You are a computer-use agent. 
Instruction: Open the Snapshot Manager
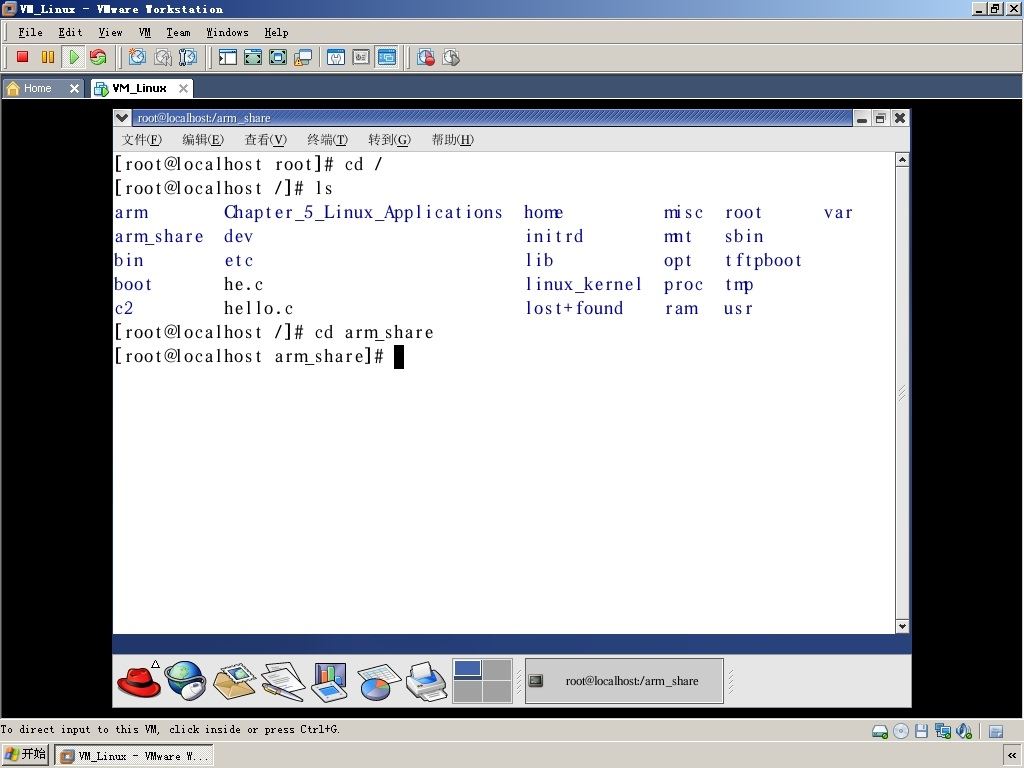(187, 57)
